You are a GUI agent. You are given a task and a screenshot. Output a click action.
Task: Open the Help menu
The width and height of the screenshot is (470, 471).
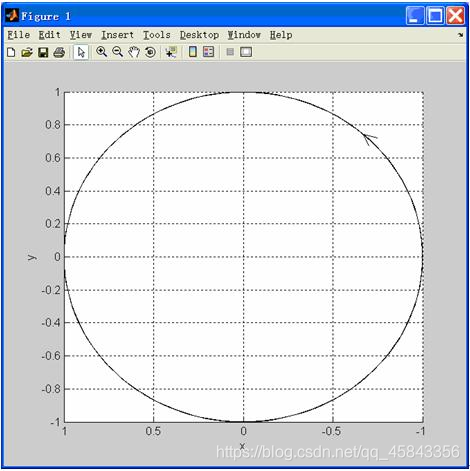click(x=281, y=35)
